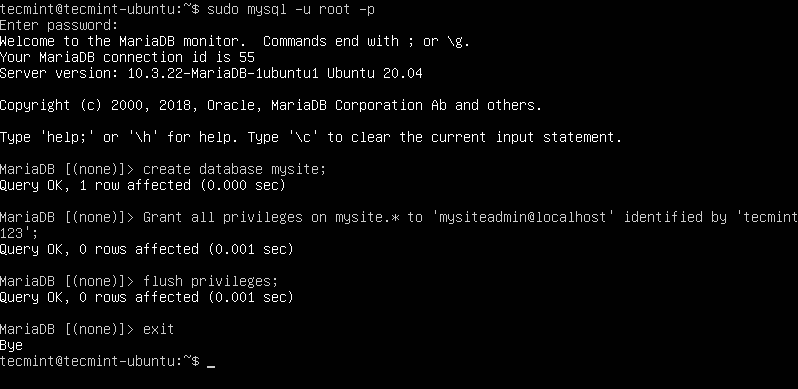Click the last tecmint@tecmint-ubuntu shell prompt
The height and width of the screenshot is (389, 798).
click(x=100, y=361)
